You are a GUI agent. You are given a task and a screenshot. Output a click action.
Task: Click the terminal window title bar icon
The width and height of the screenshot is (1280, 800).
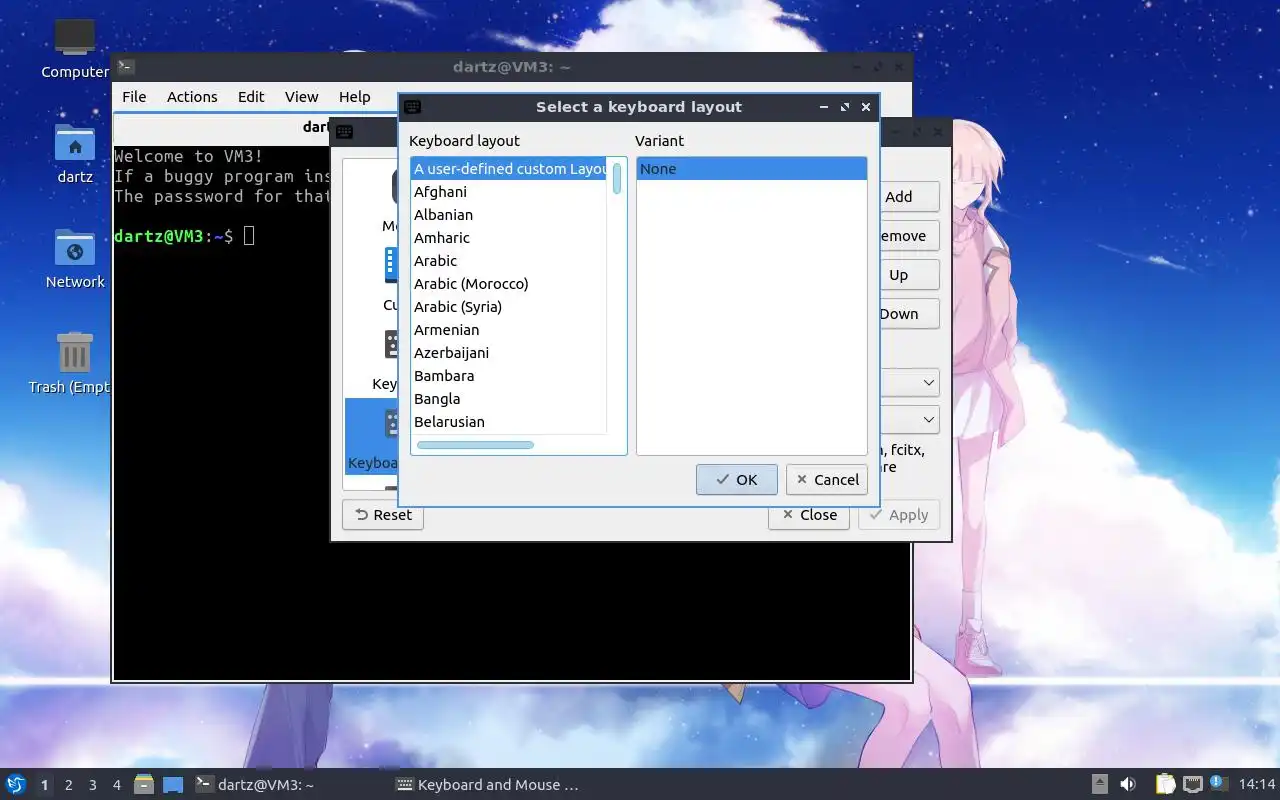tap(125, 67)
